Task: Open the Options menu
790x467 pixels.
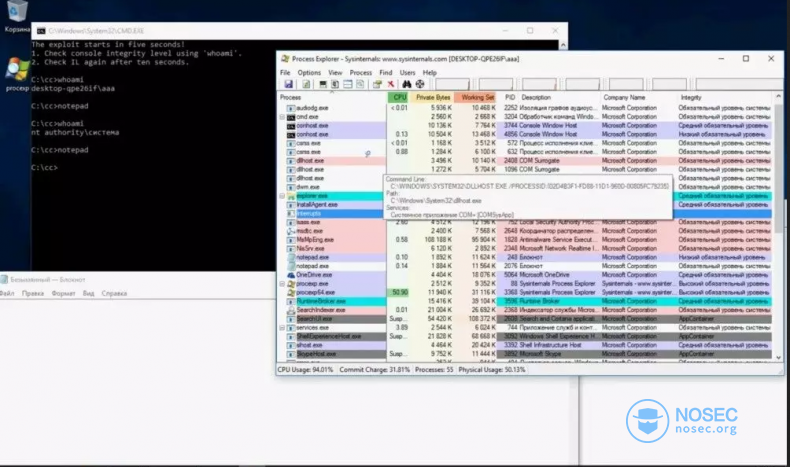Action: [x=309, y=73]
